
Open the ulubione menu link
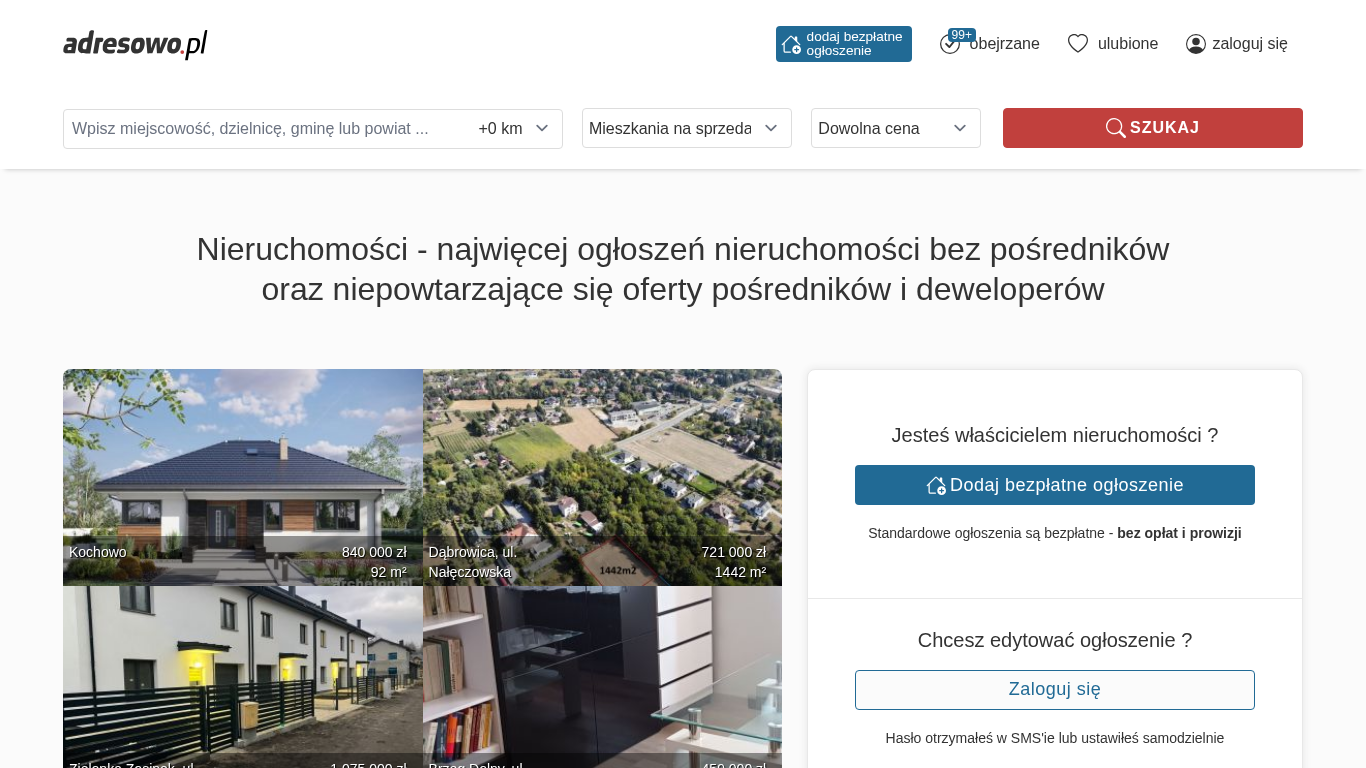pos(1127,44)
